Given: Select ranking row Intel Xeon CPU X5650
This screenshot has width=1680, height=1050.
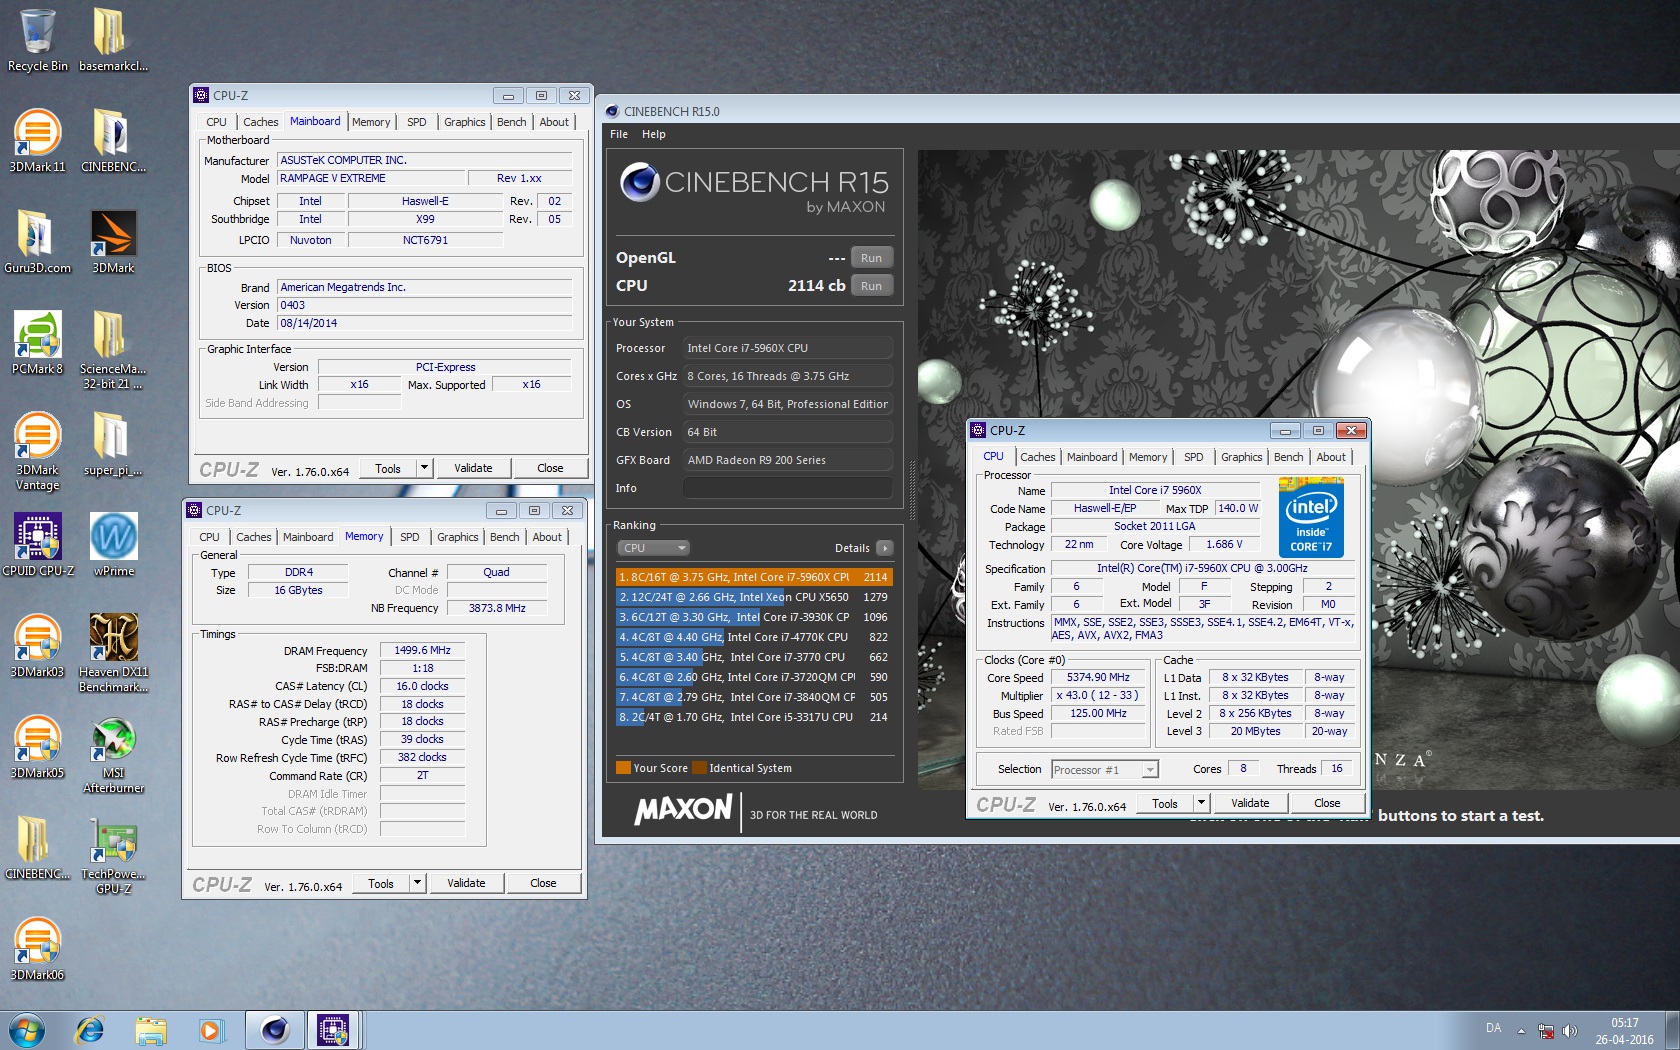Looking at the screenshot, I should [754, 597].
